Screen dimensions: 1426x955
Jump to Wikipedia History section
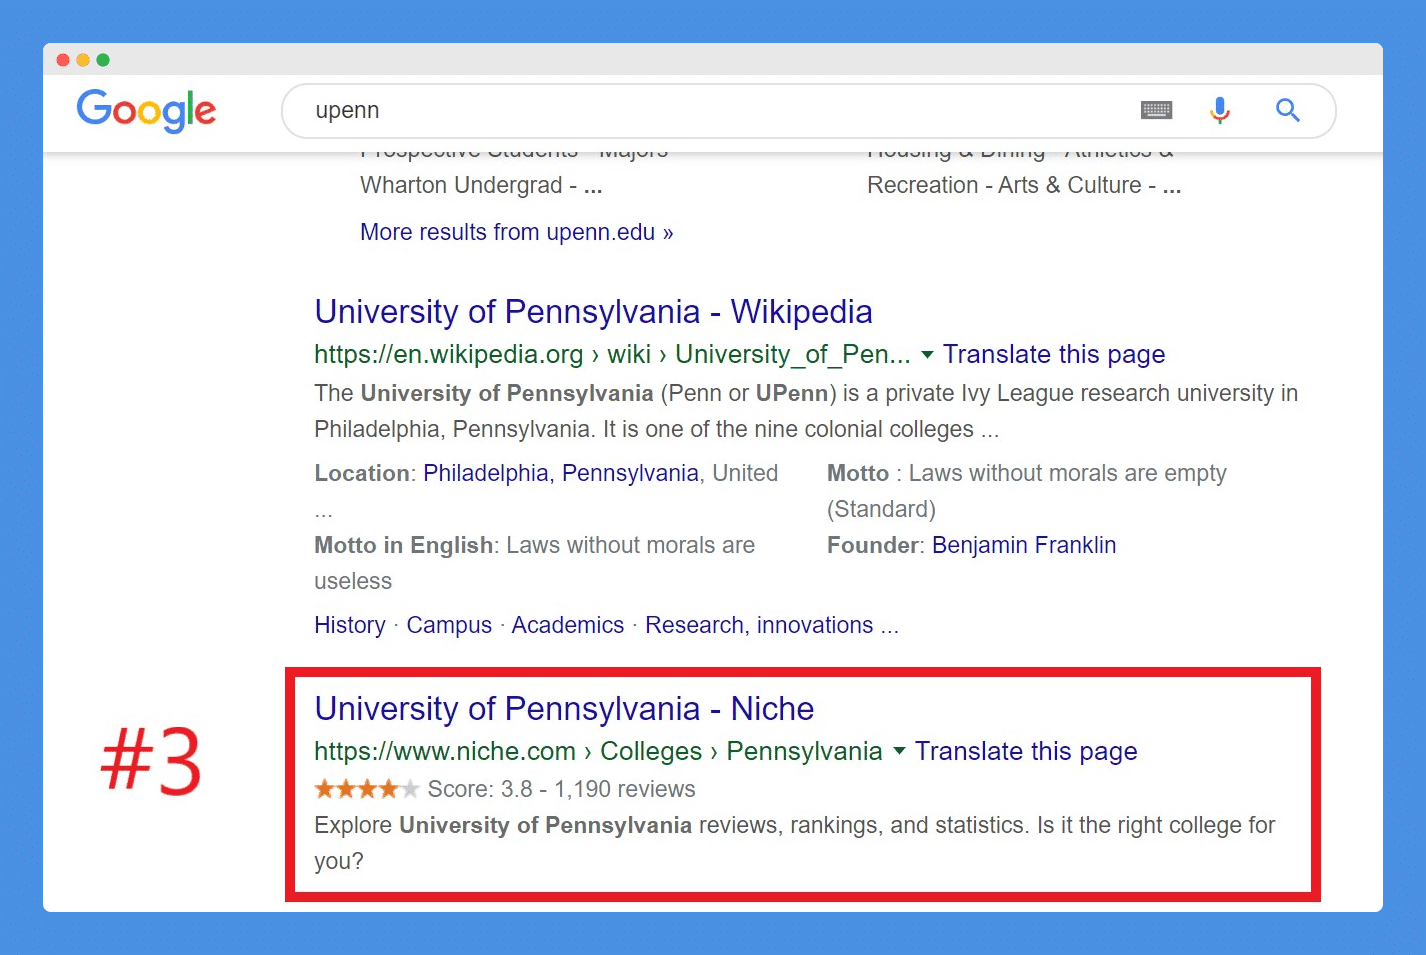350,625
